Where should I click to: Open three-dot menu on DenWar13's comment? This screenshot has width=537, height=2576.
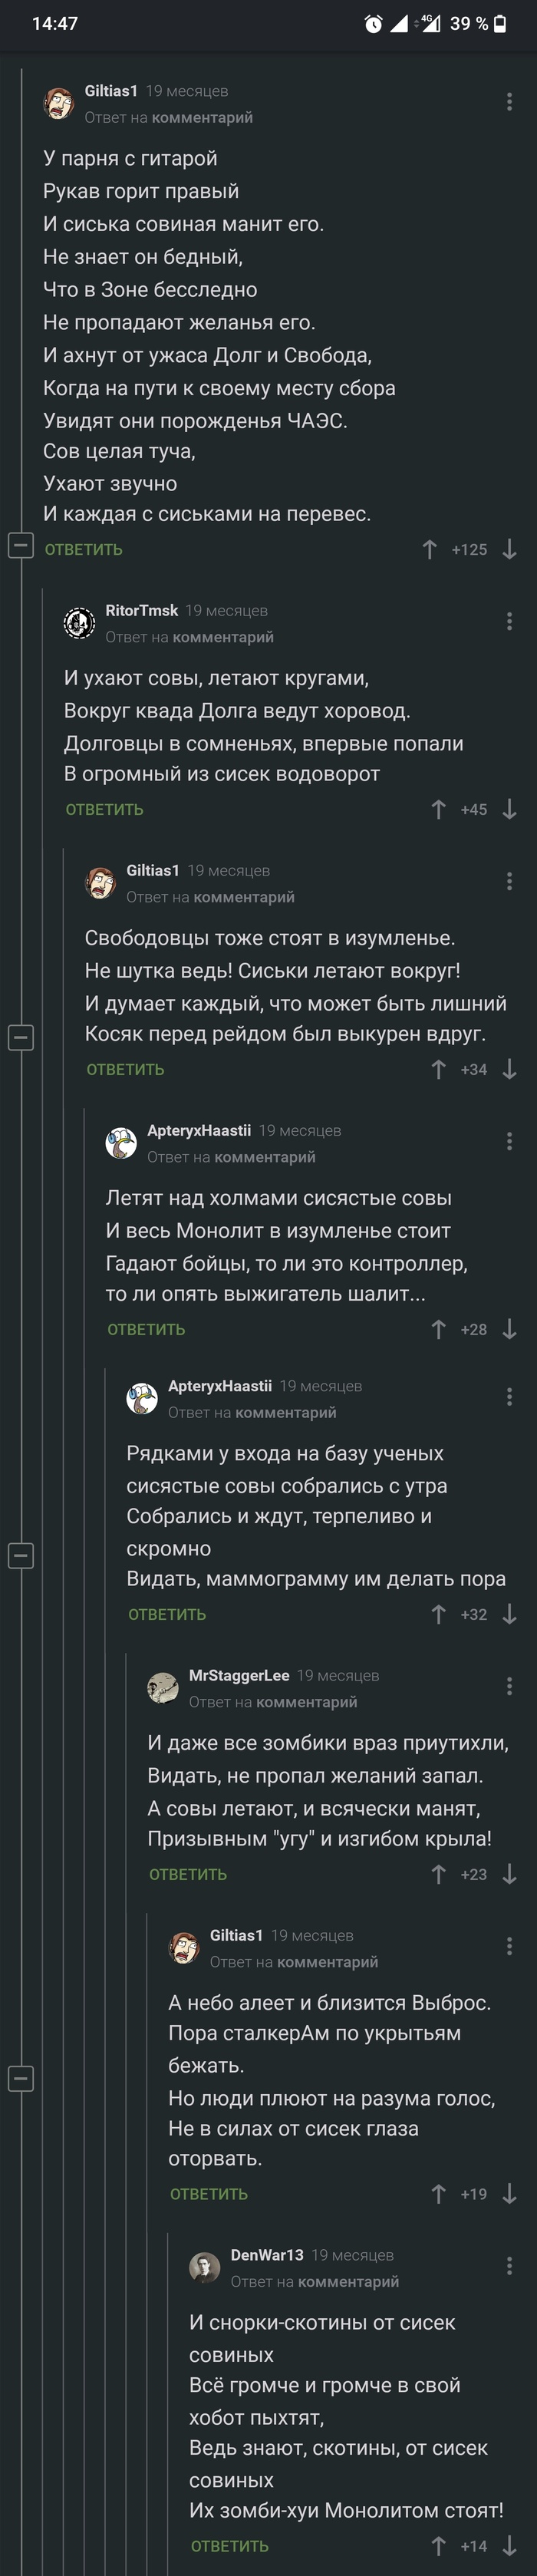click(x=509, y=2267)
